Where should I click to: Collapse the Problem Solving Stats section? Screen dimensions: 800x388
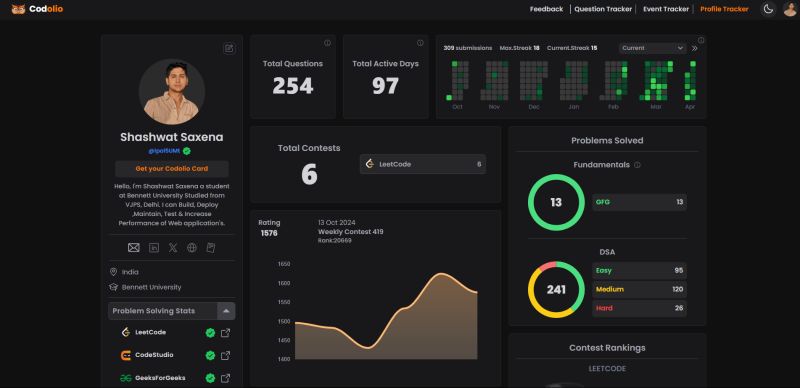pyautogui.click(x=226, y=311)
